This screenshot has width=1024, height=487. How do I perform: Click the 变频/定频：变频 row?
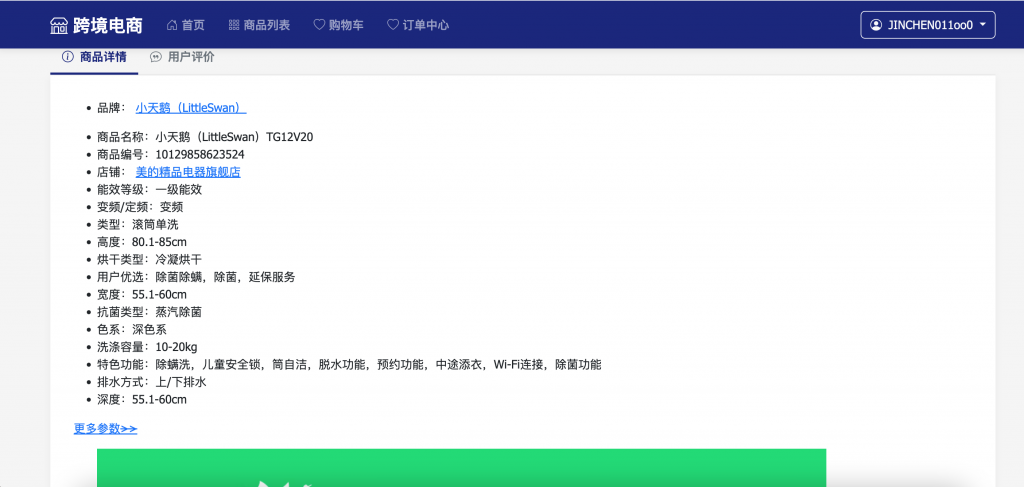coord(140,207)
